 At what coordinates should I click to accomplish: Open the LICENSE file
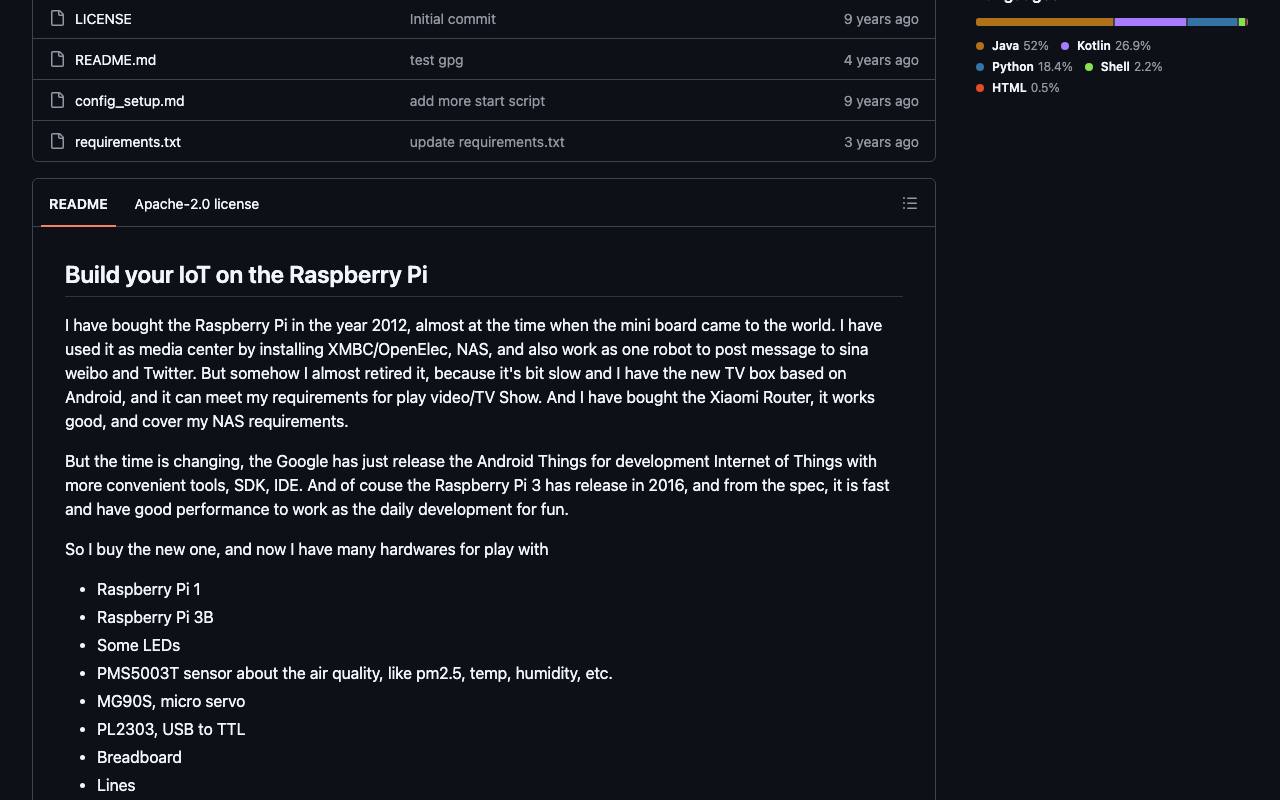103,19
